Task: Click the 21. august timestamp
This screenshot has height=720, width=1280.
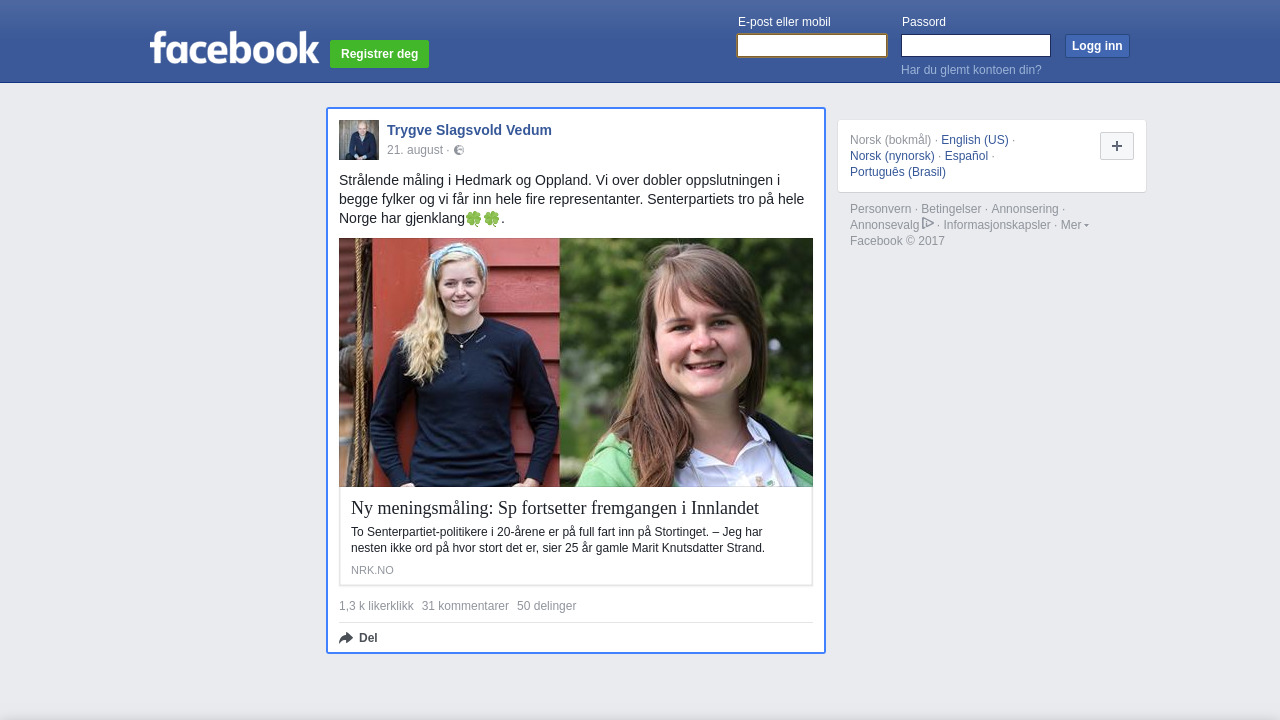Action: (x=415, y=150)
